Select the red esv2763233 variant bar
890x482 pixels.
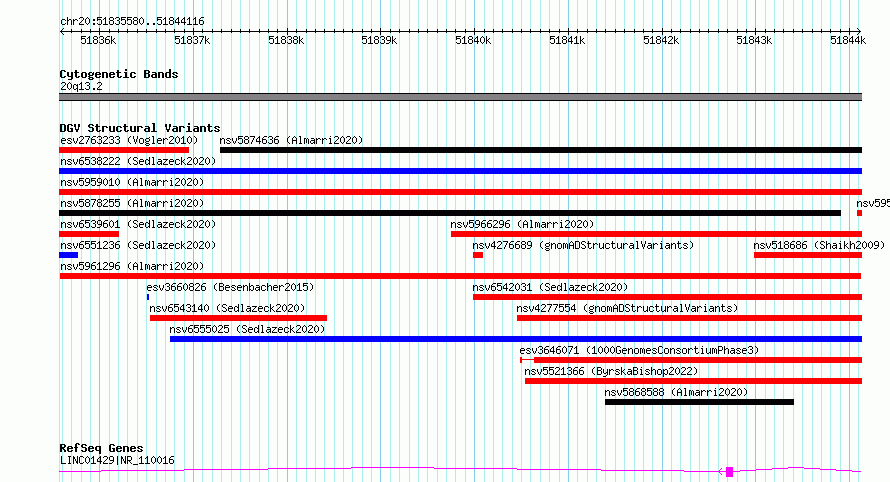click(x=124, y=150)
